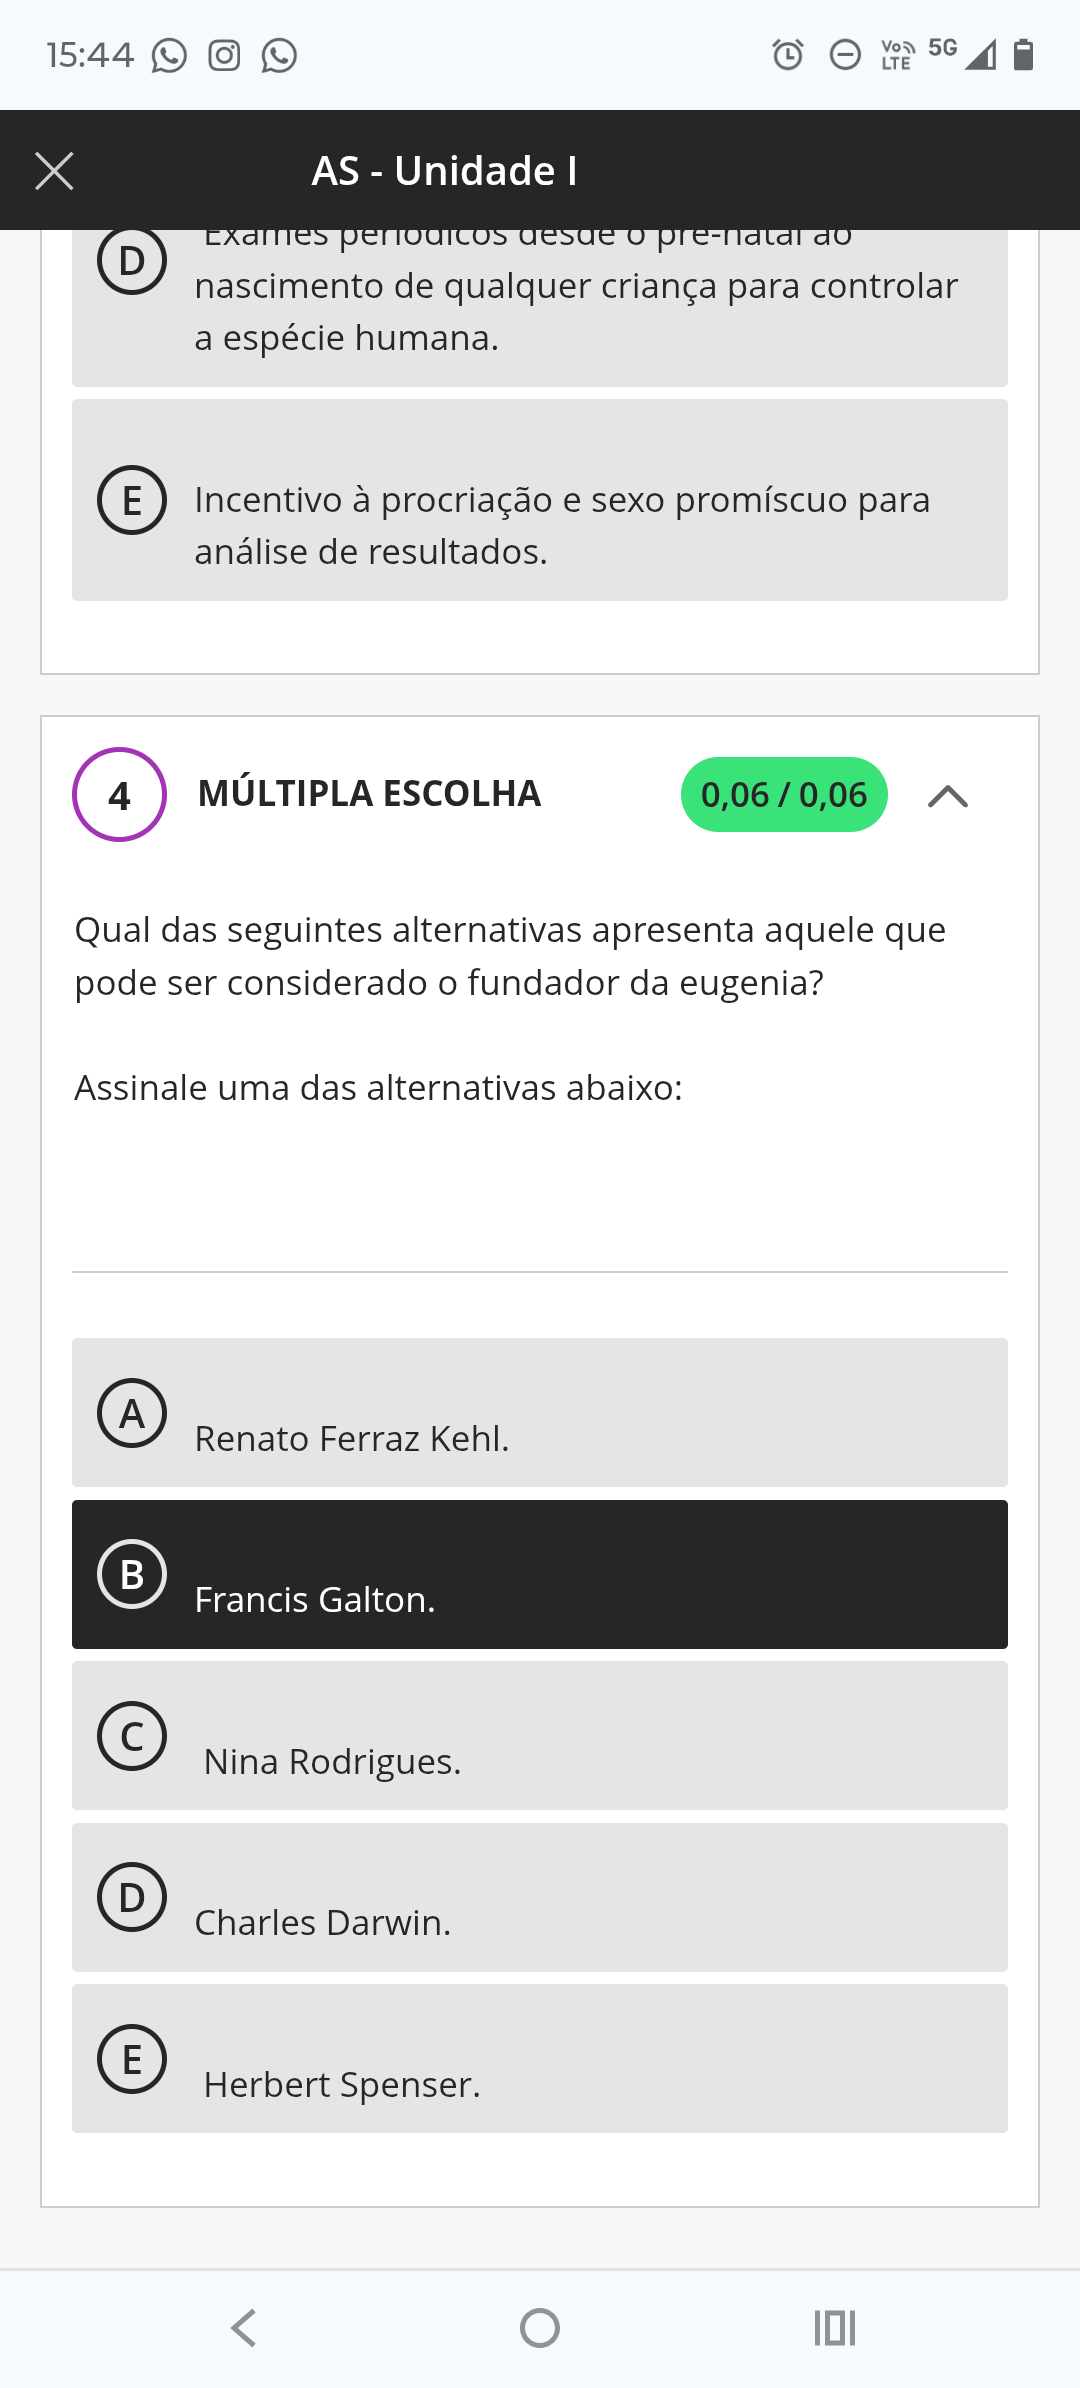Pick option D Charles Darwin
Image resolution: width=1080 pixels, height=2388 pixels.
point(539,1897)
